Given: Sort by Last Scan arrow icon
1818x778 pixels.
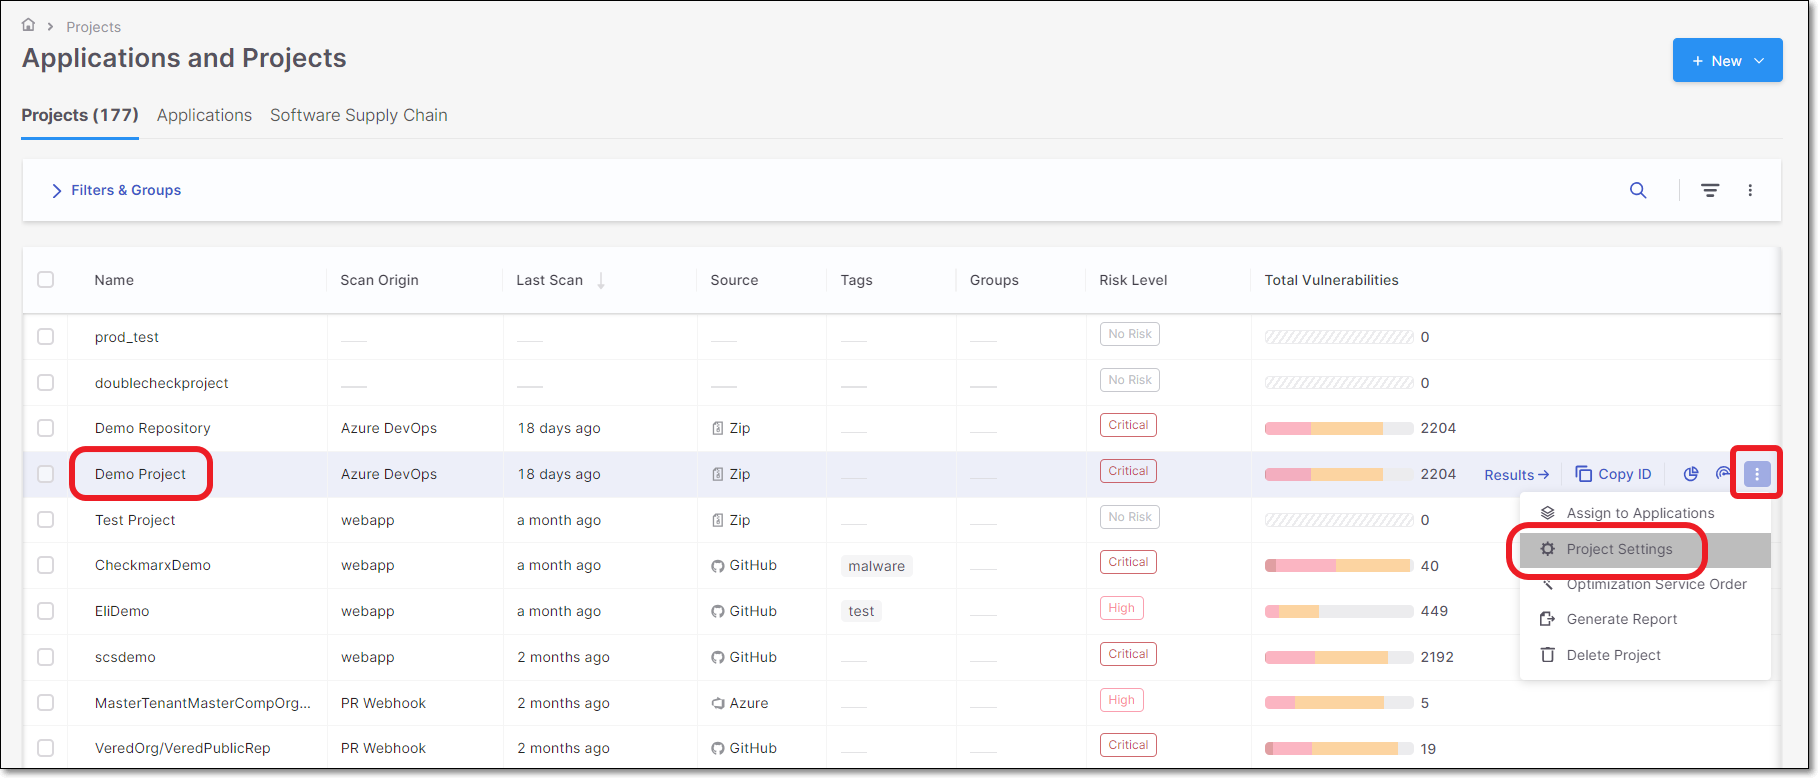Looking at the screenshot, I should coord(601,281).
